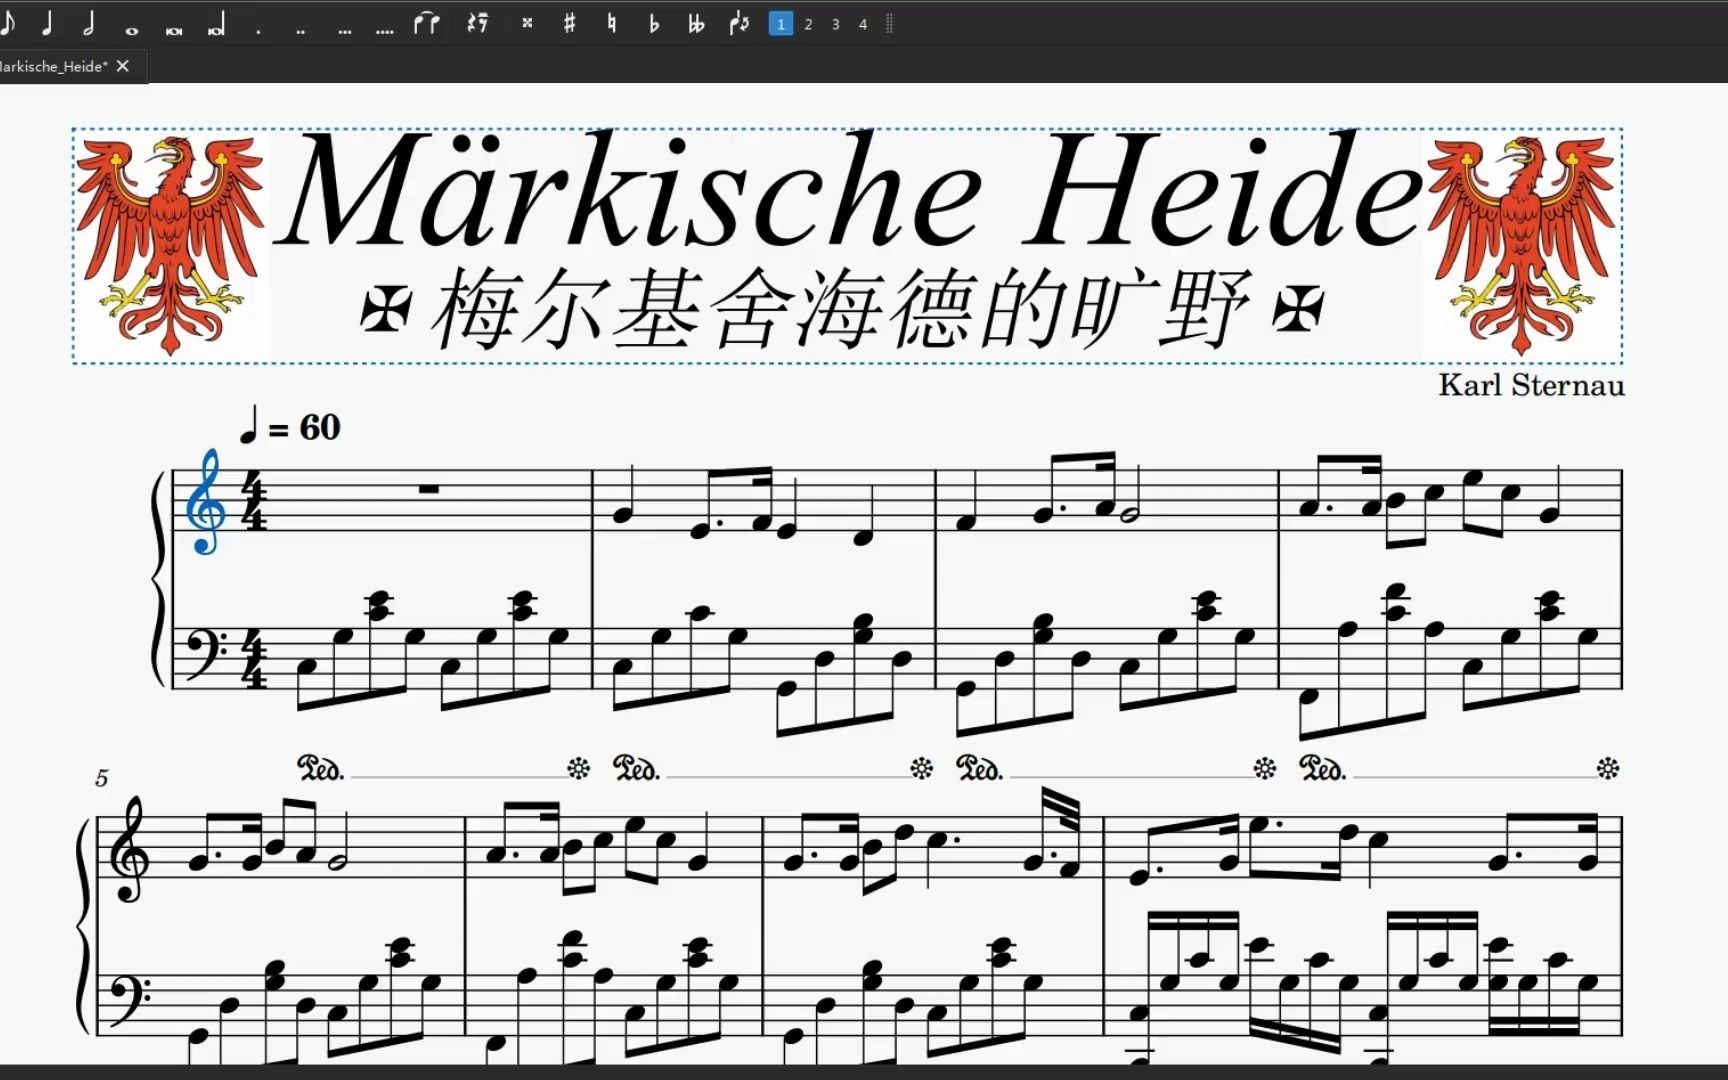Apply sharp accidental
The height and width of the screenshot is (1080, 1728).
click(x=569, y=23)
